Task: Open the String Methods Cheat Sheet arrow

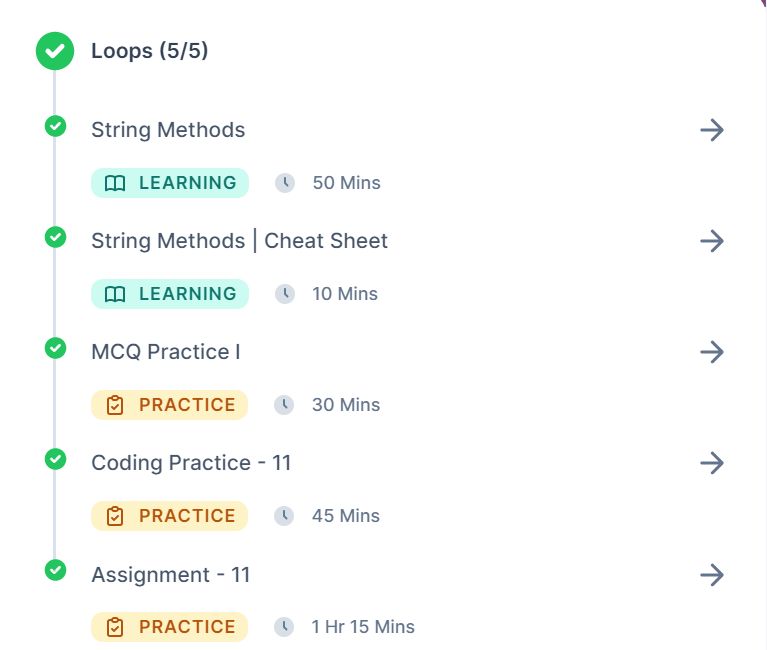Action: (x=711, y=241)
